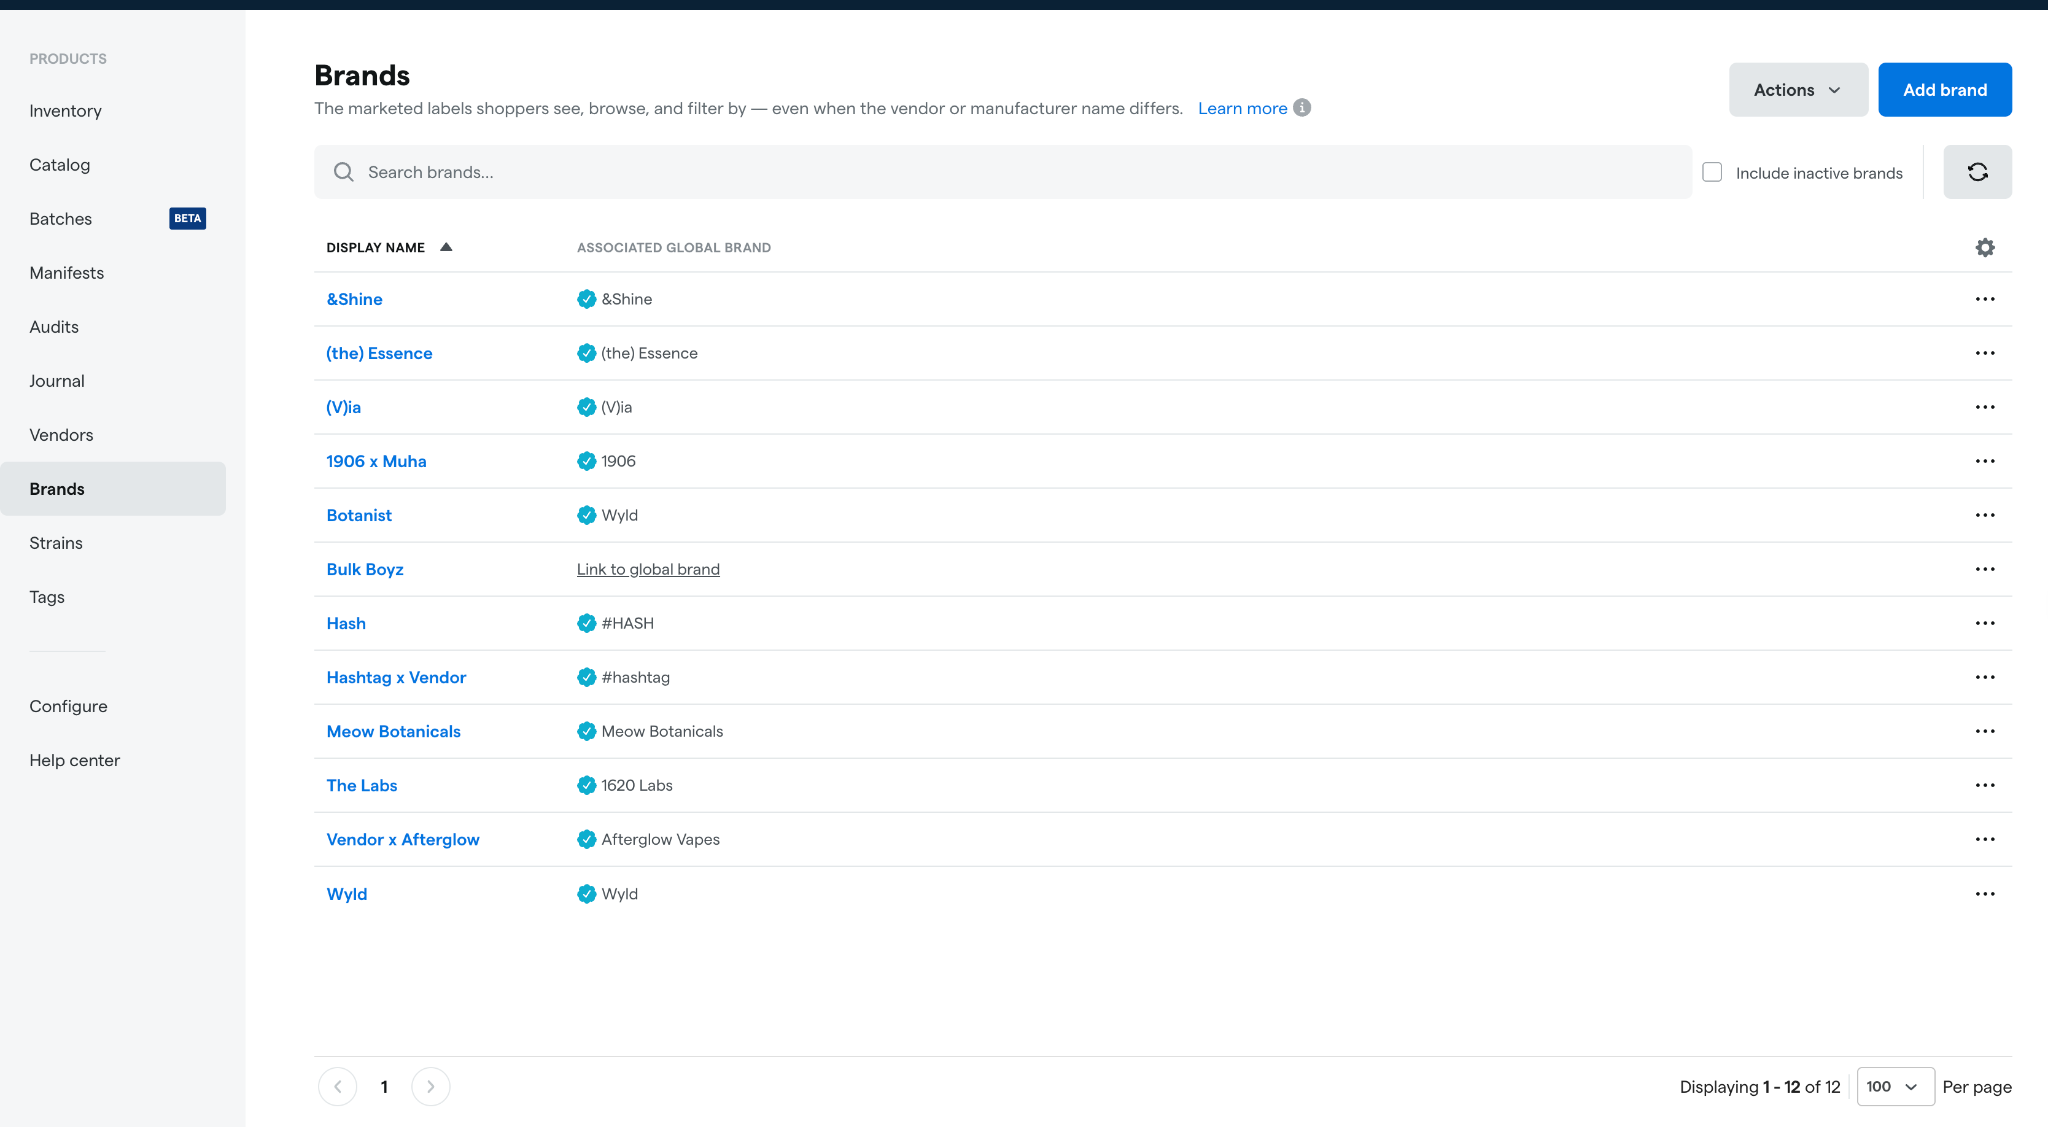Open Strains in sidebar

pos(56,543)
